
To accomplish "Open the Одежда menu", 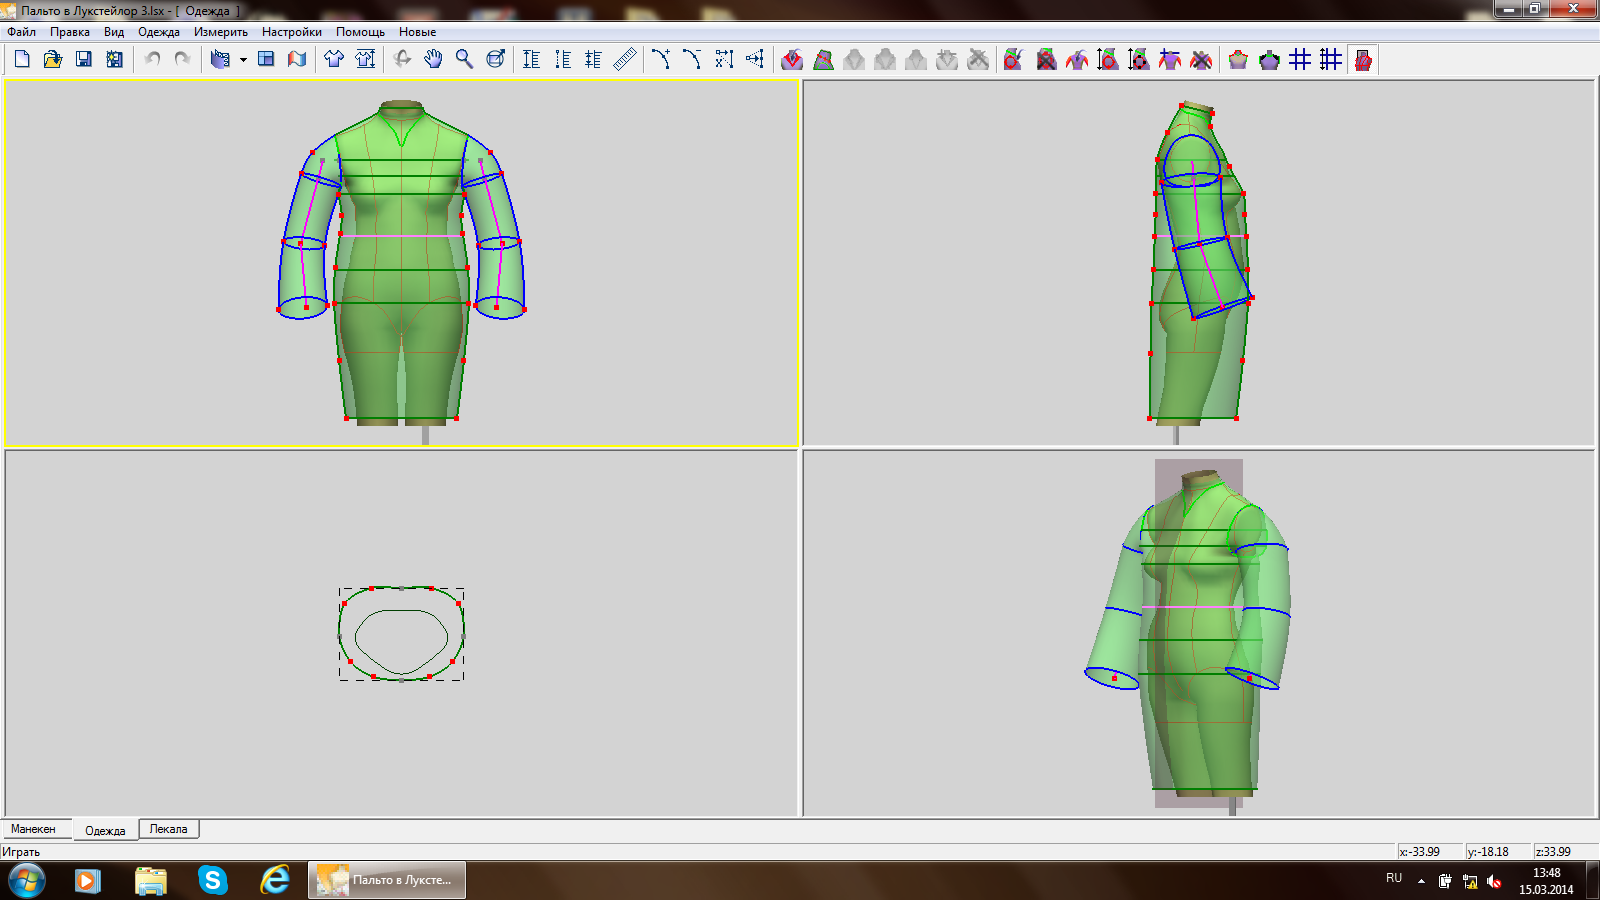I will (158, 32).
